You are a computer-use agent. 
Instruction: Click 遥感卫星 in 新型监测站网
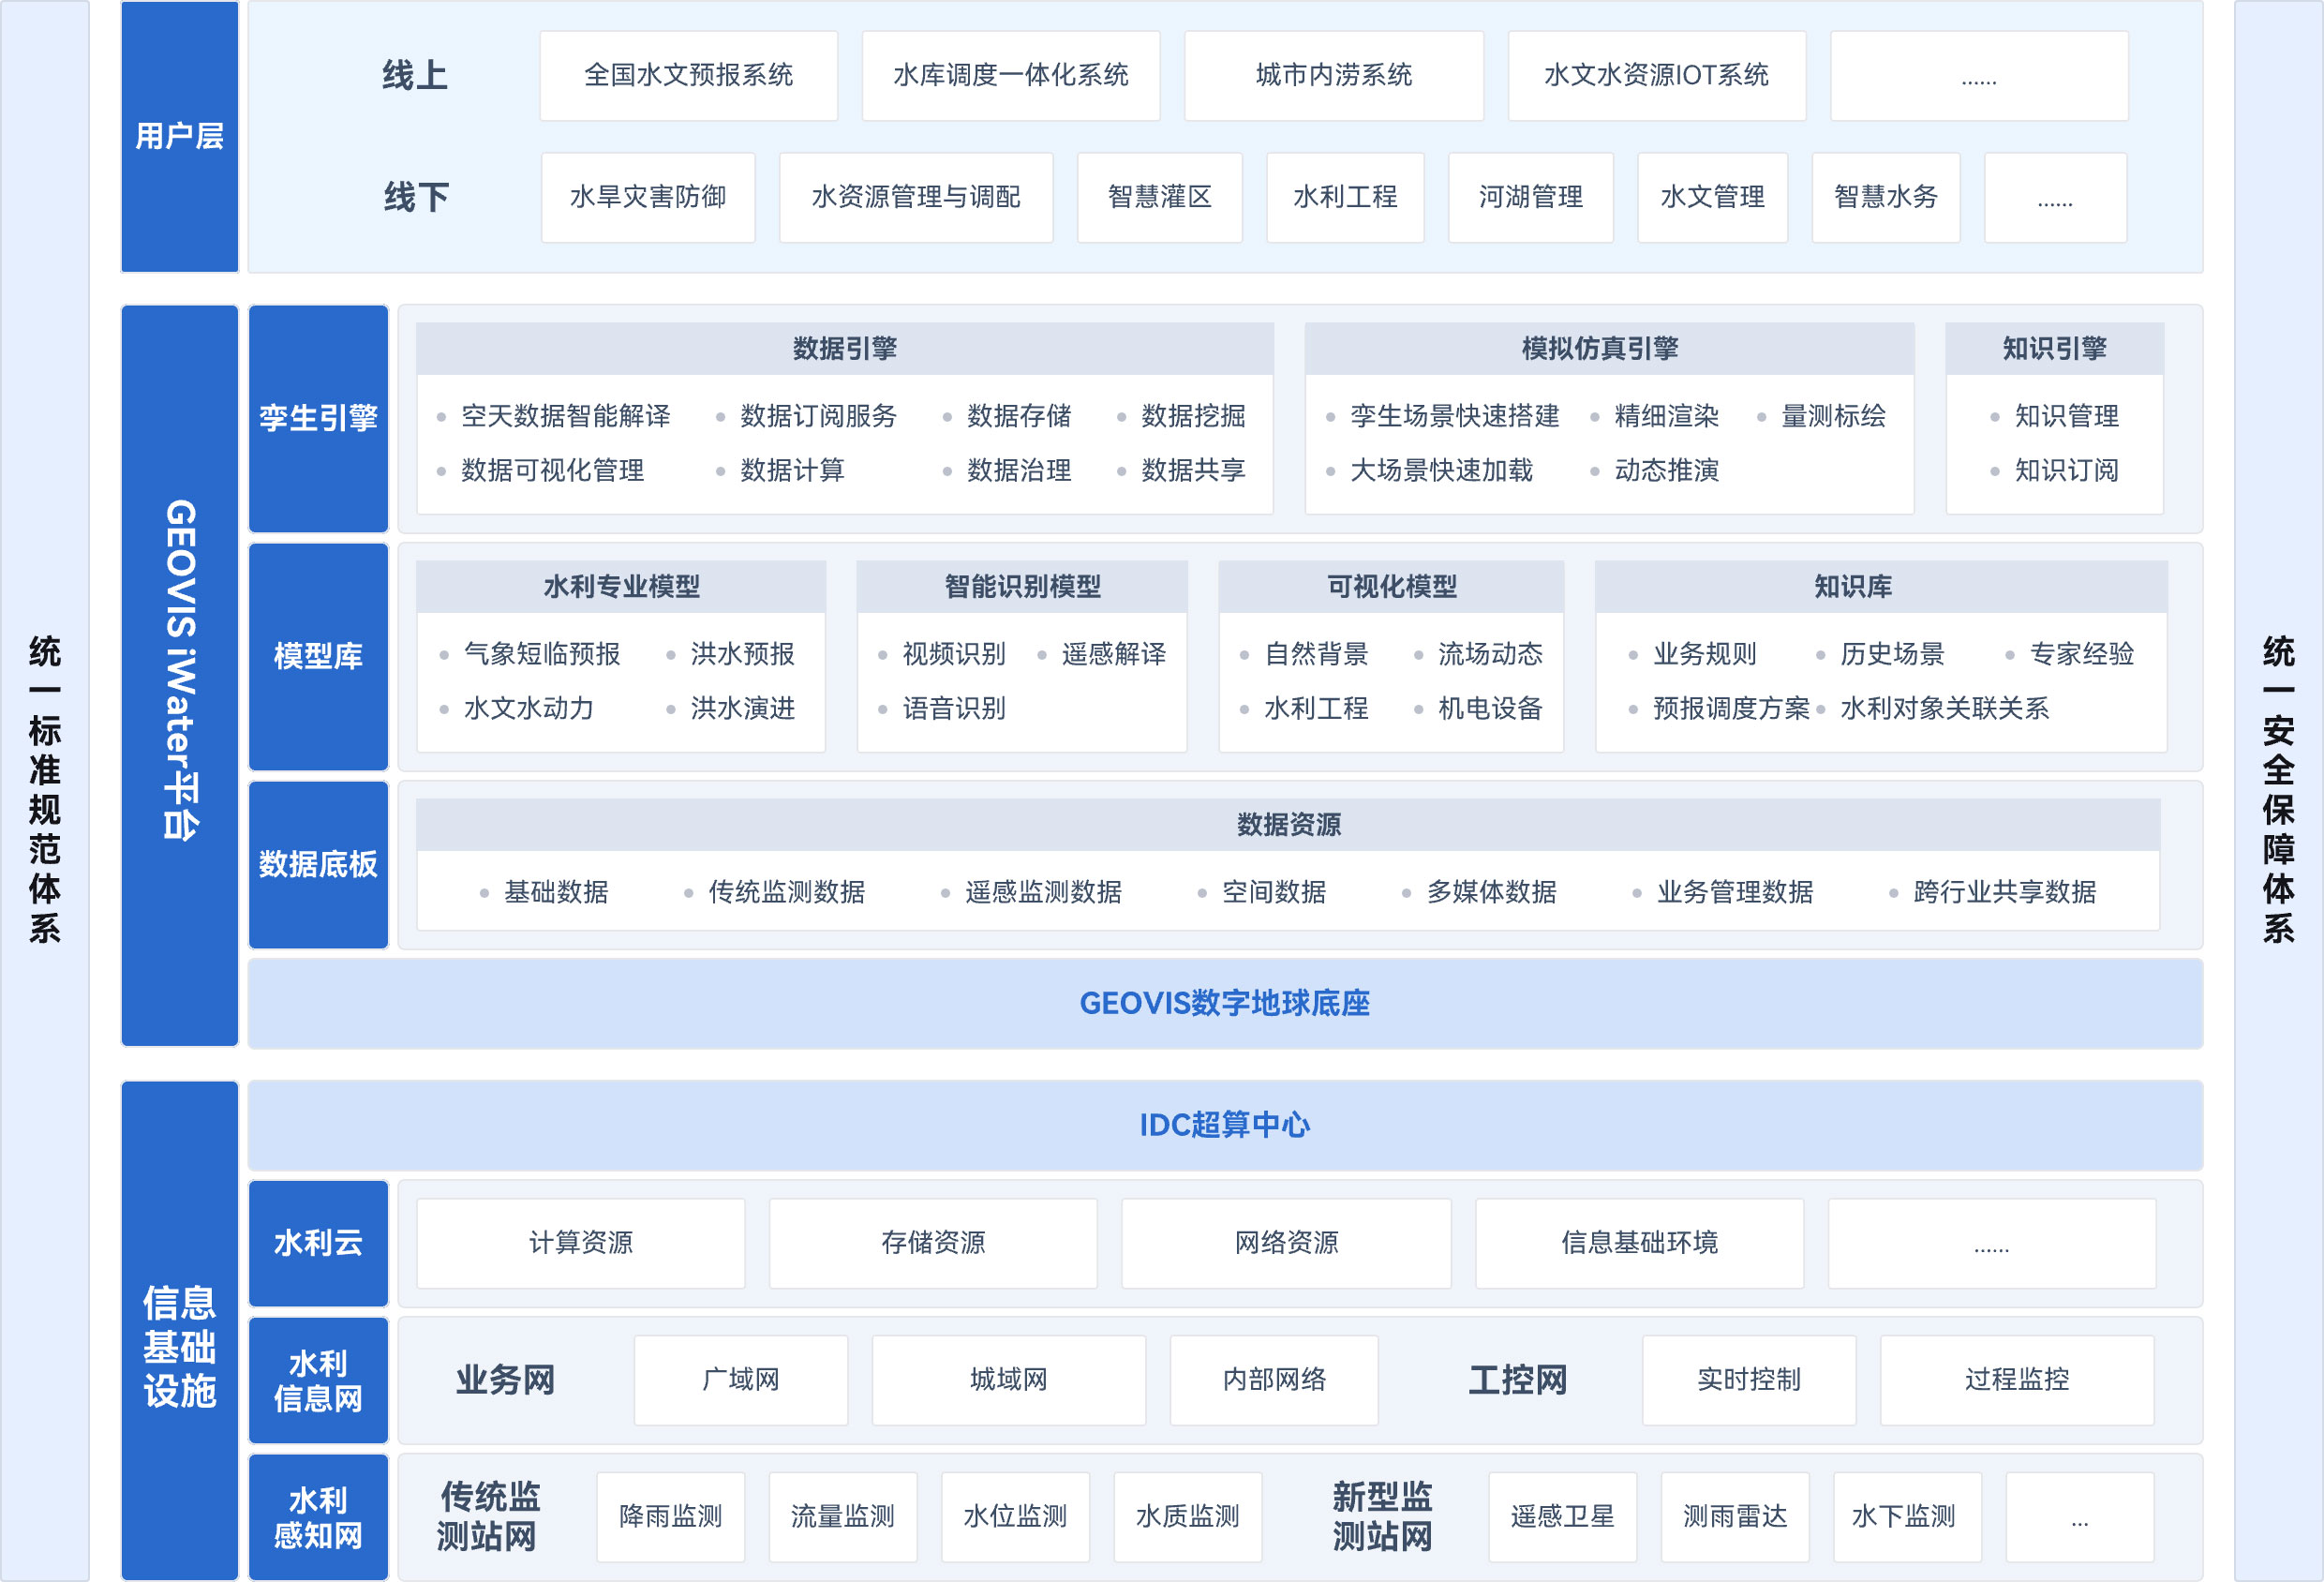[1563, 1516]
